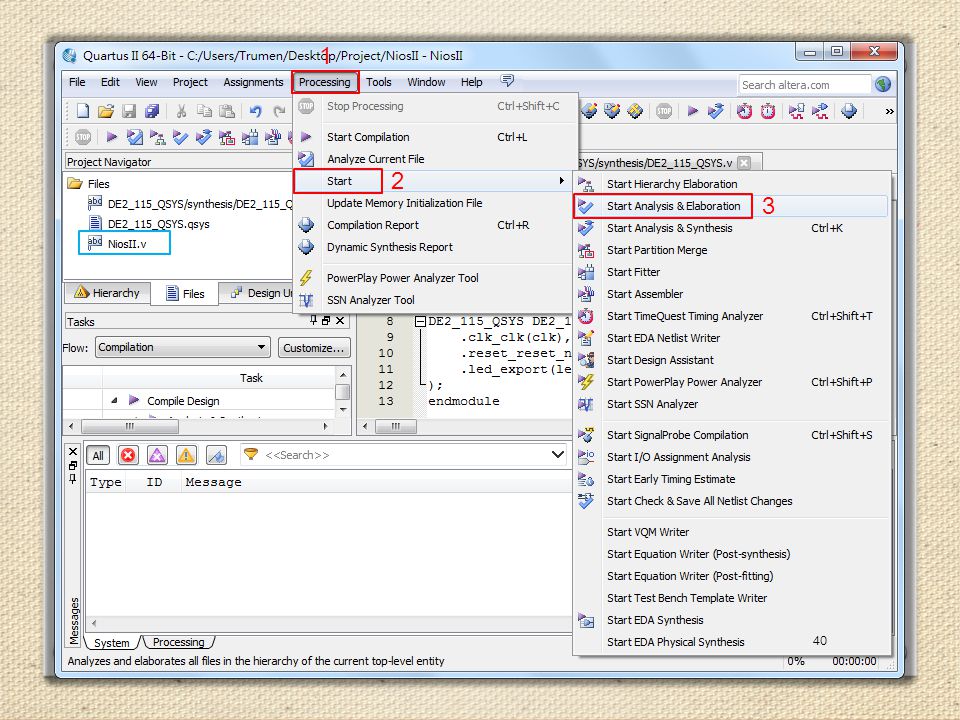This screenshot has width=960, height=720.
Task: Click the Cut scissors toolbar icon
Action: point(181,111)
